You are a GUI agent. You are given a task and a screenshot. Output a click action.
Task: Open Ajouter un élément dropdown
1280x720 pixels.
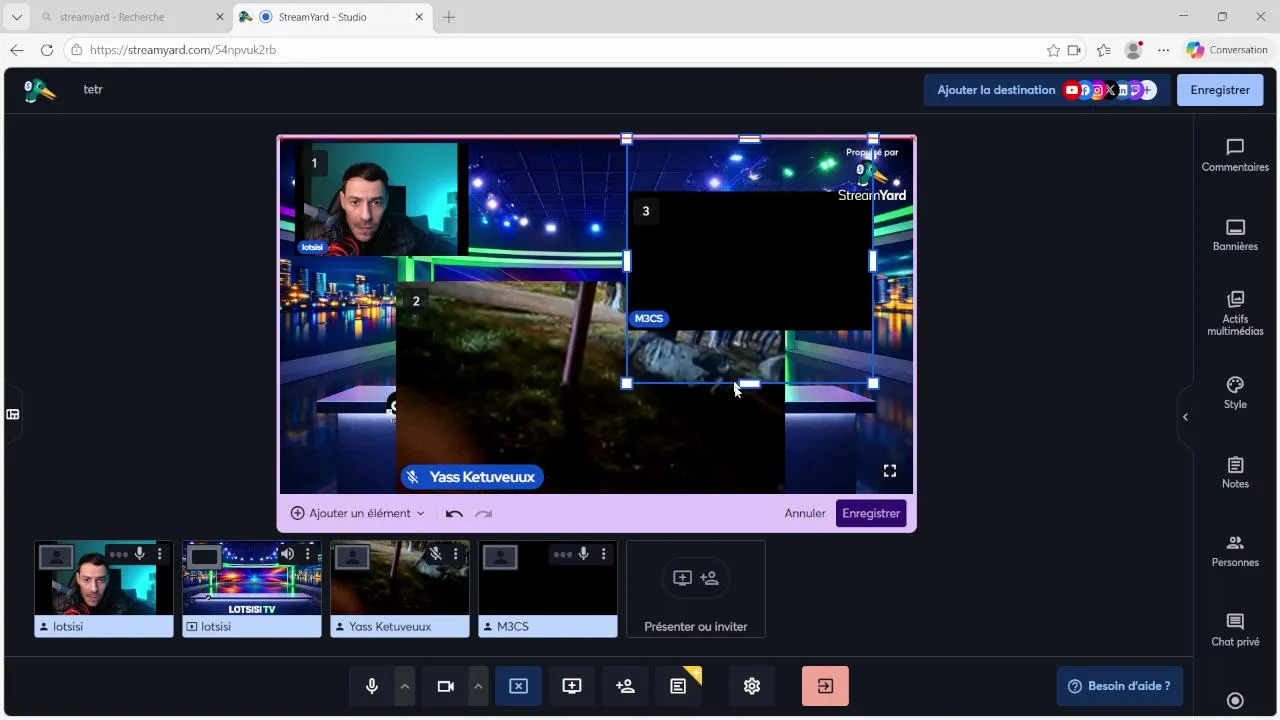click(358, 513)
